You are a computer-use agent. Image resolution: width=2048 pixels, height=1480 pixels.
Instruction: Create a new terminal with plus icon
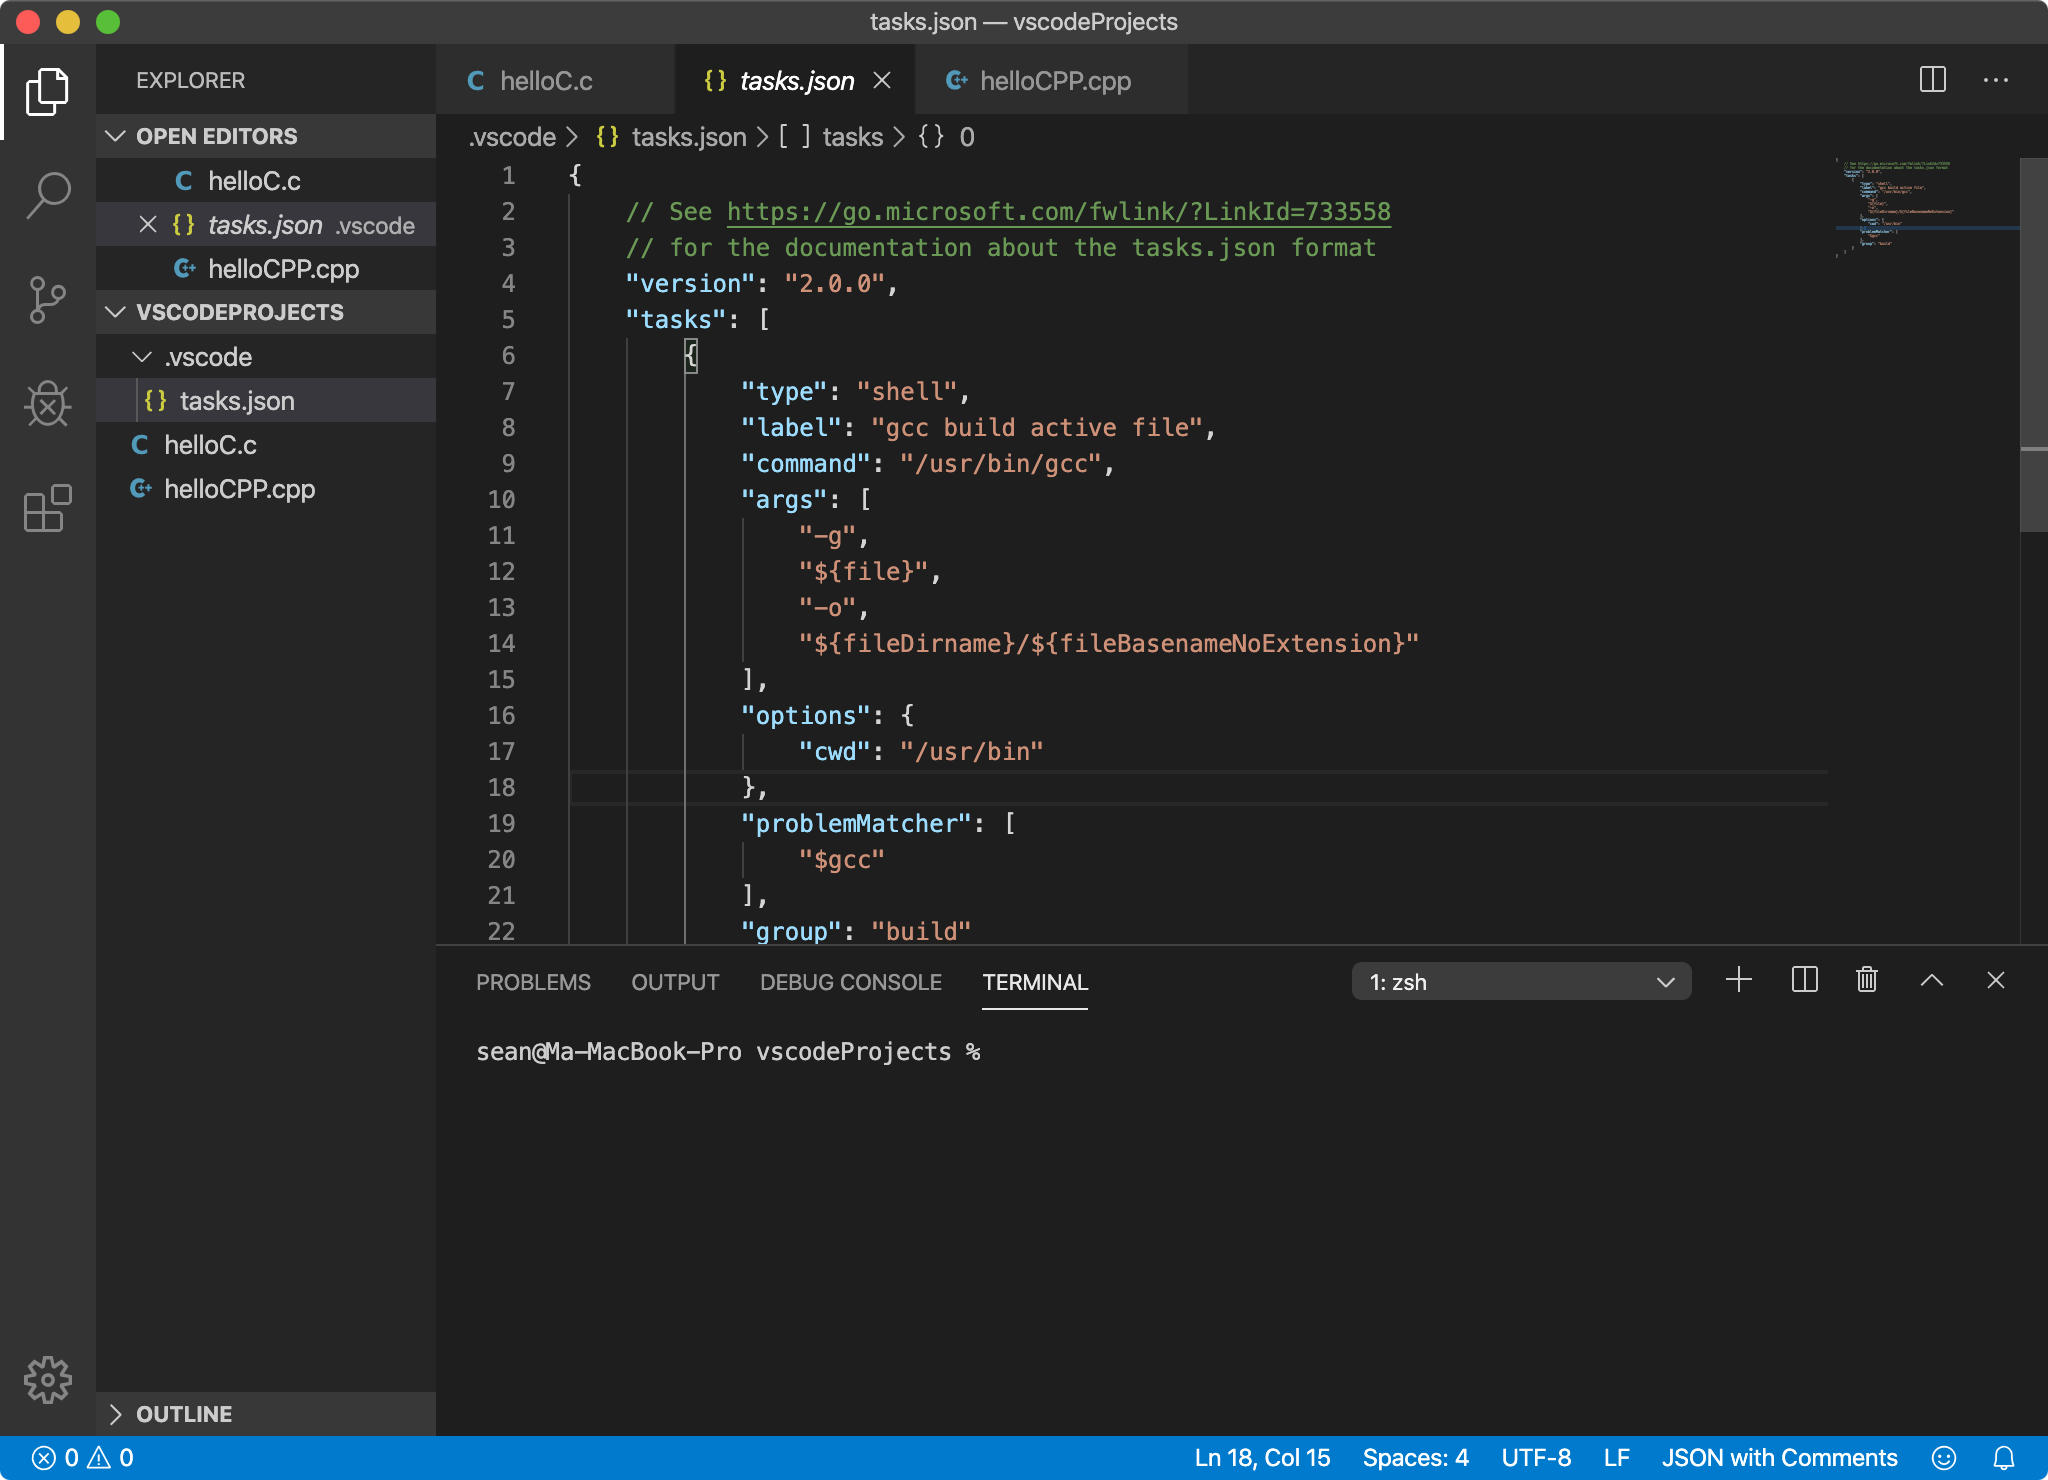coord(1739,980)
